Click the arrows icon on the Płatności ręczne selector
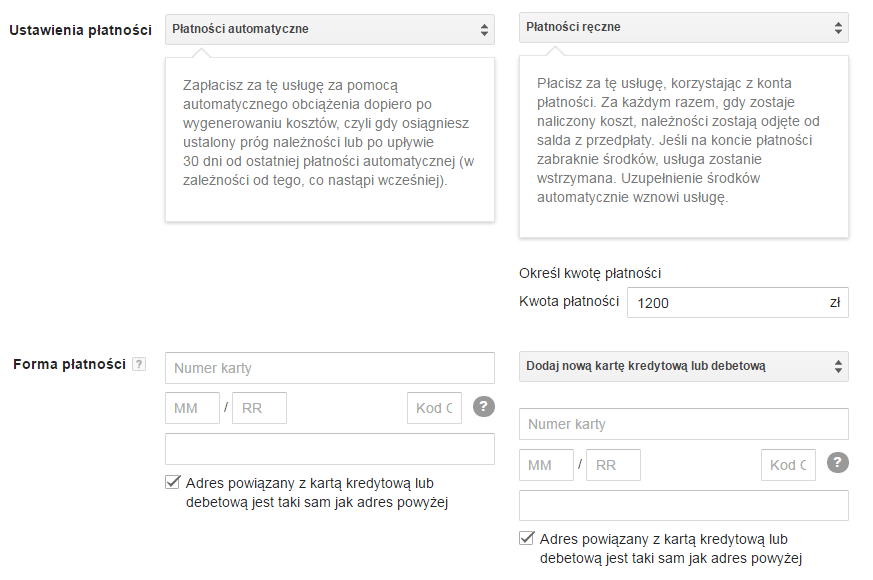The height and width of the screenshot is (580, 873). 837,27
